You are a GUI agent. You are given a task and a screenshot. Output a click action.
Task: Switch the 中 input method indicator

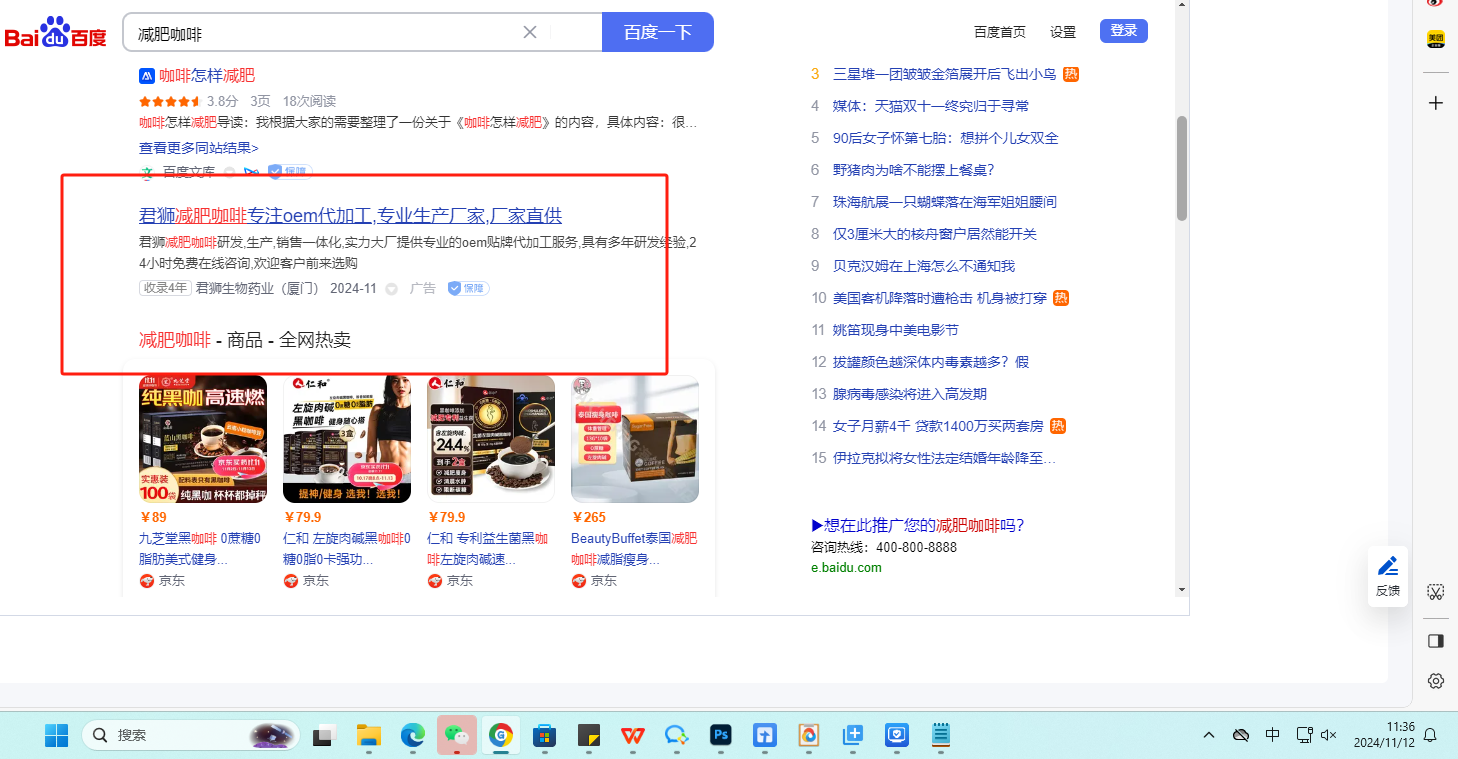(x=1272, y=735)
